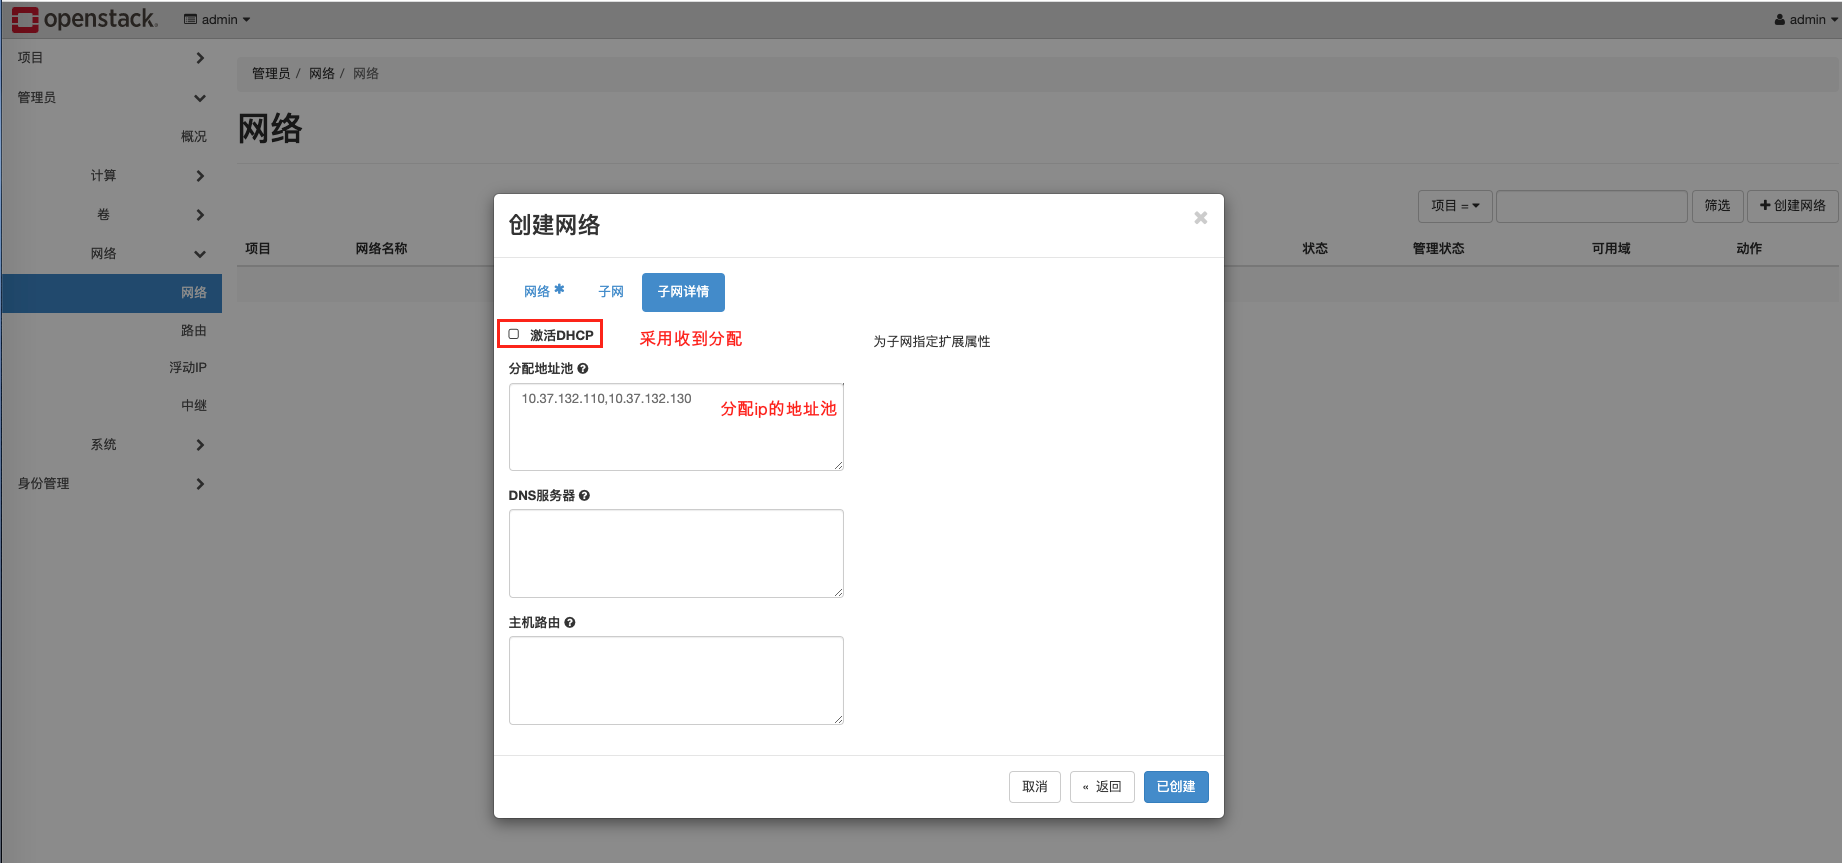Close the 创建网络 dialog with X
The width and height of the screenshot is (1842, 863).
click(x=1201, y=218)
